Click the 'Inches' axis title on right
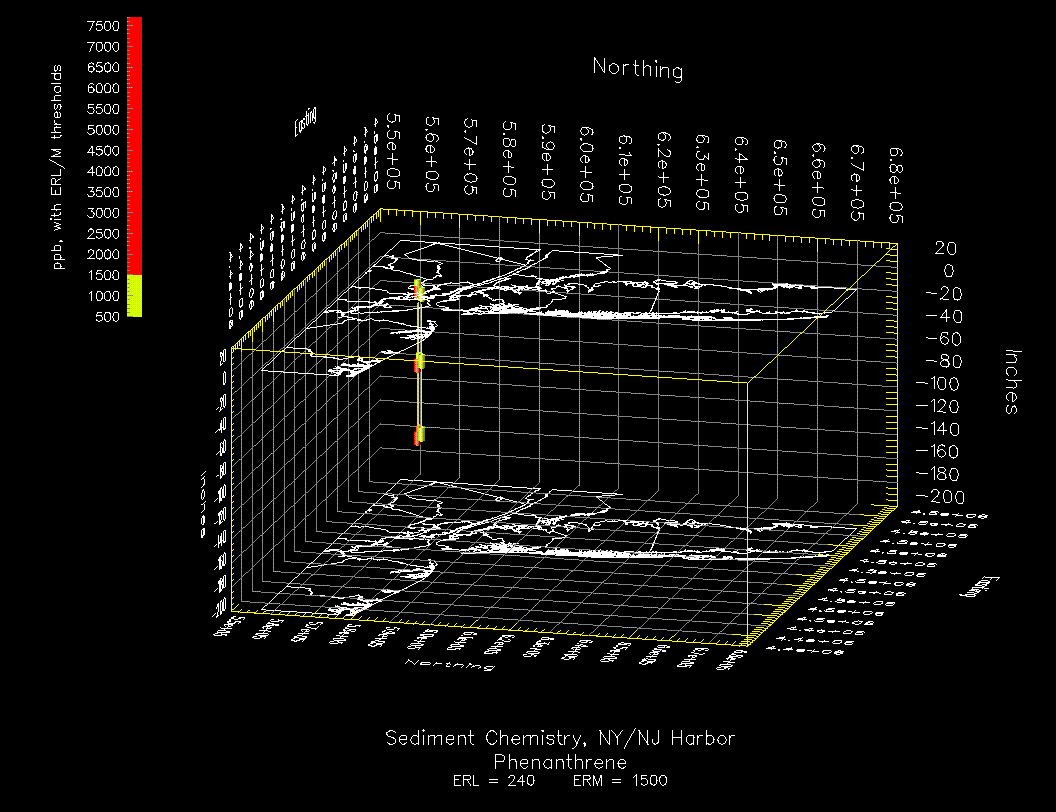1056x812 pixels. click(1012, 381)
